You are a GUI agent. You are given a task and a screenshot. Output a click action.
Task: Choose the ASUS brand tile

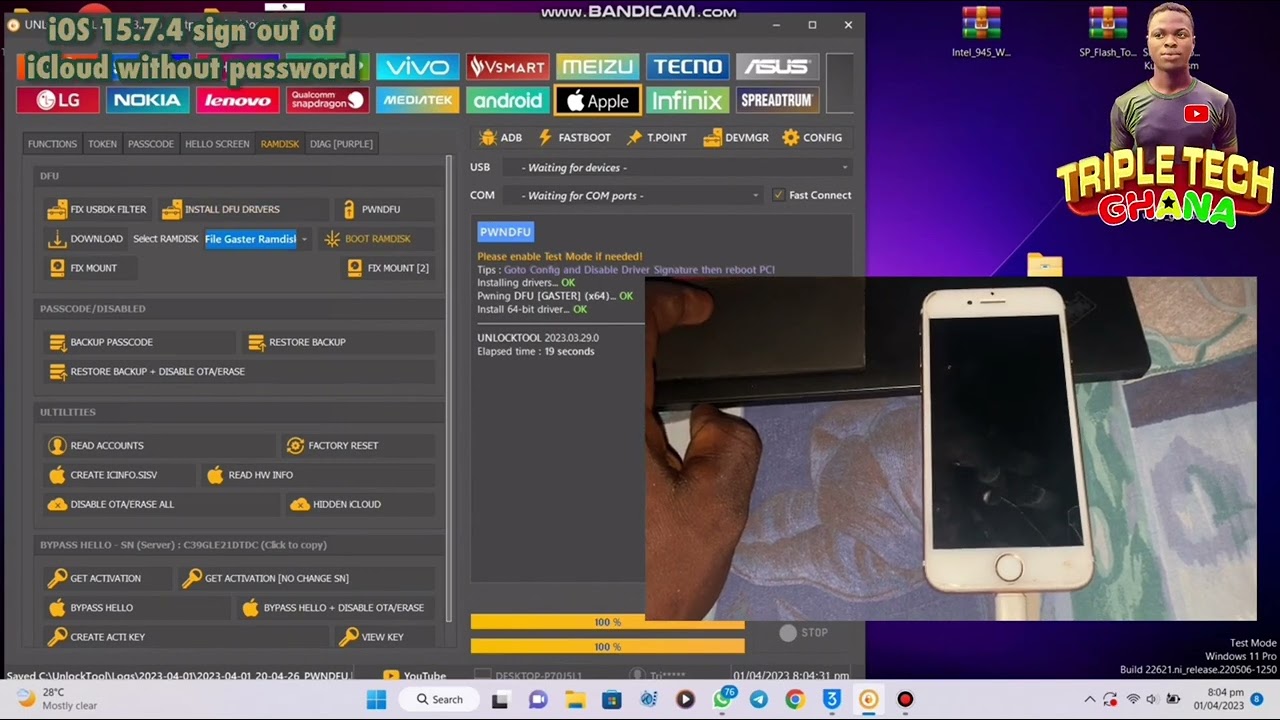(x=777, y=67)
